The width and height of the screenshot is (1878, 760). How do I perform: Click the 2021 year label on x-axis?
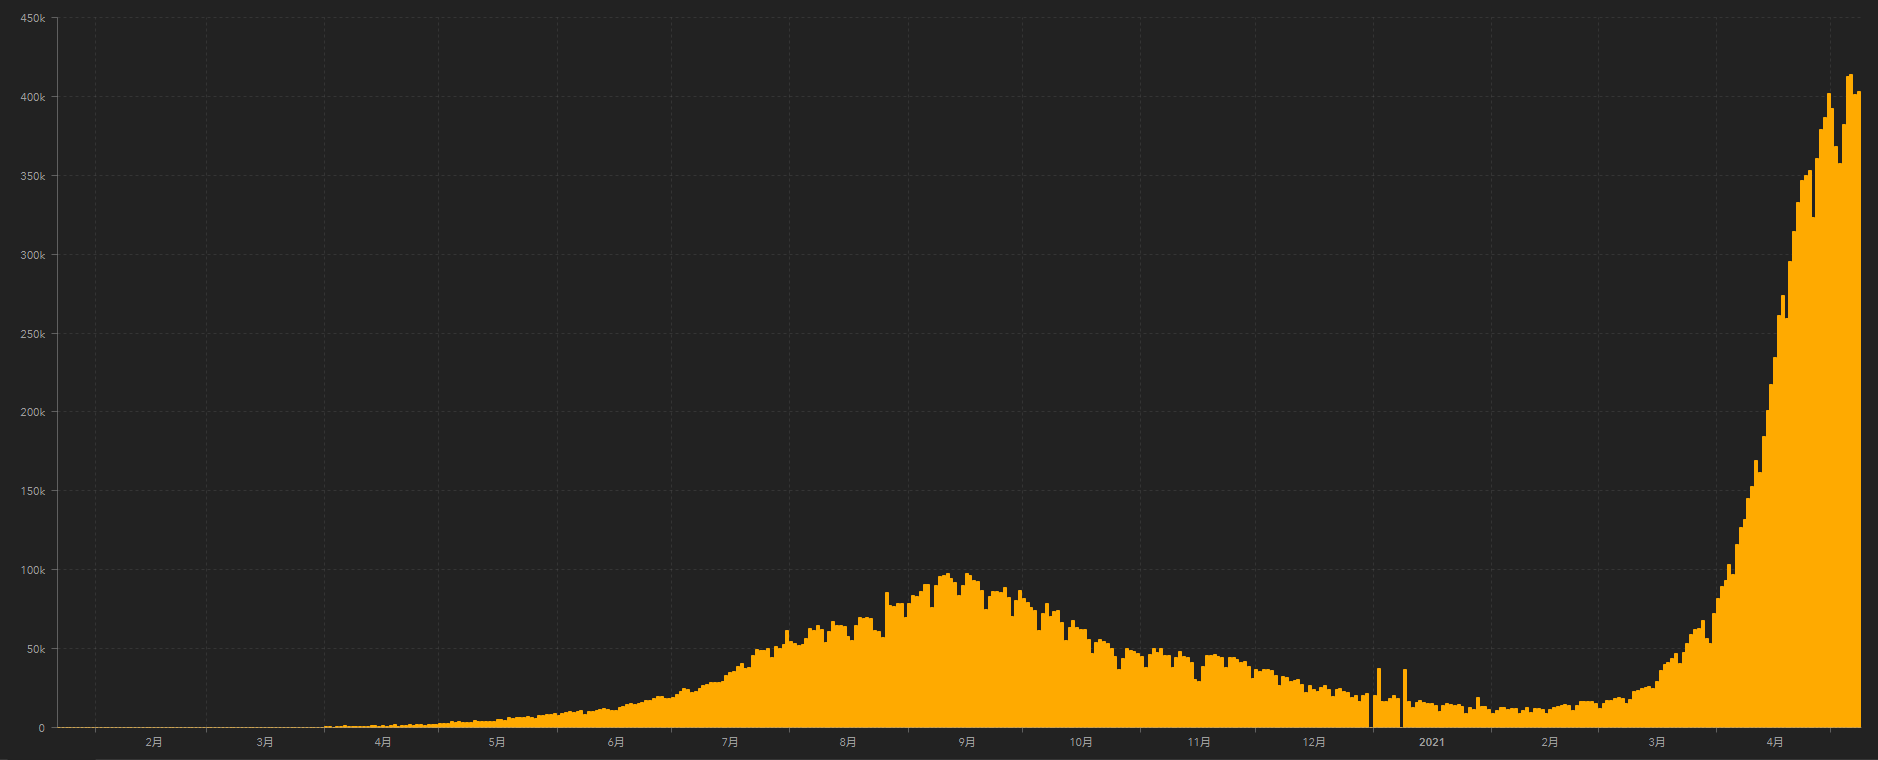(x=1432, y=742)
